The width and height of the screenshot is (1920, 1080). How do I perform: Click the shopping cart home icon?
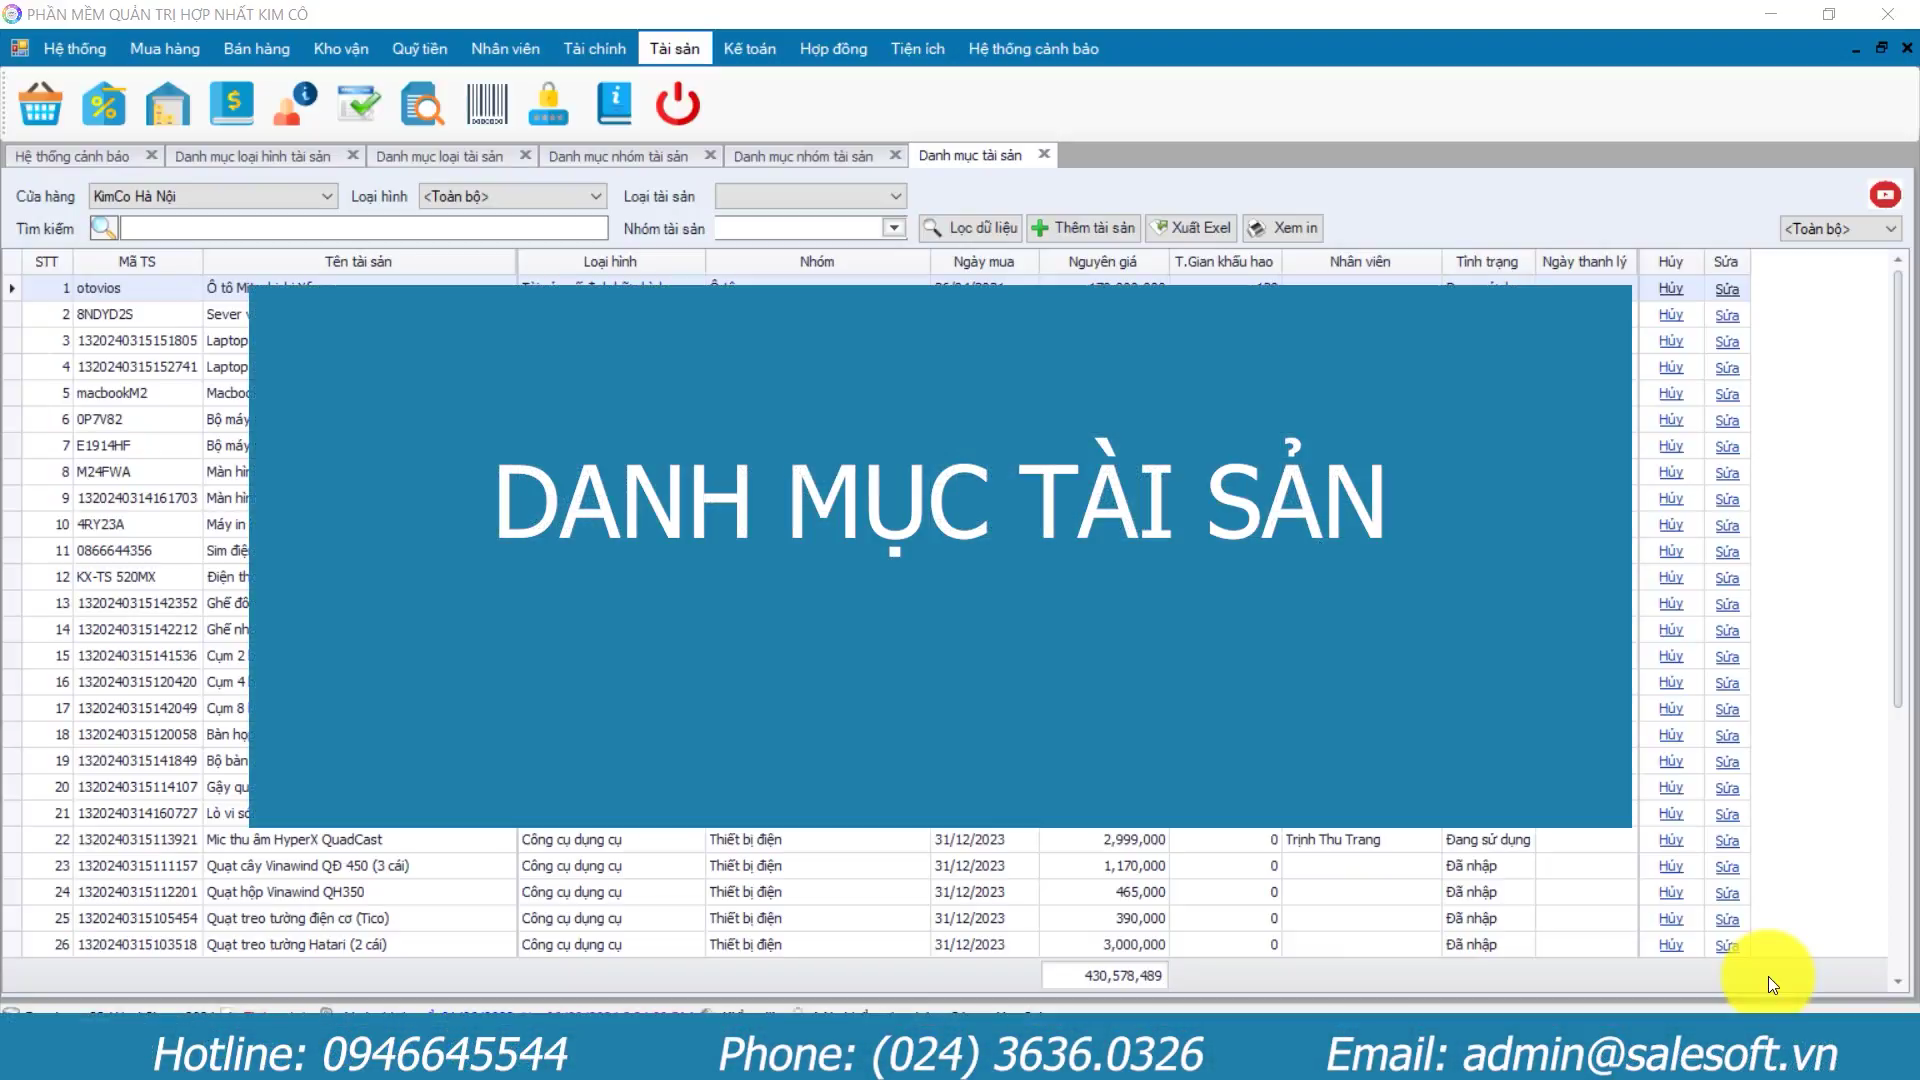[40, 103]
